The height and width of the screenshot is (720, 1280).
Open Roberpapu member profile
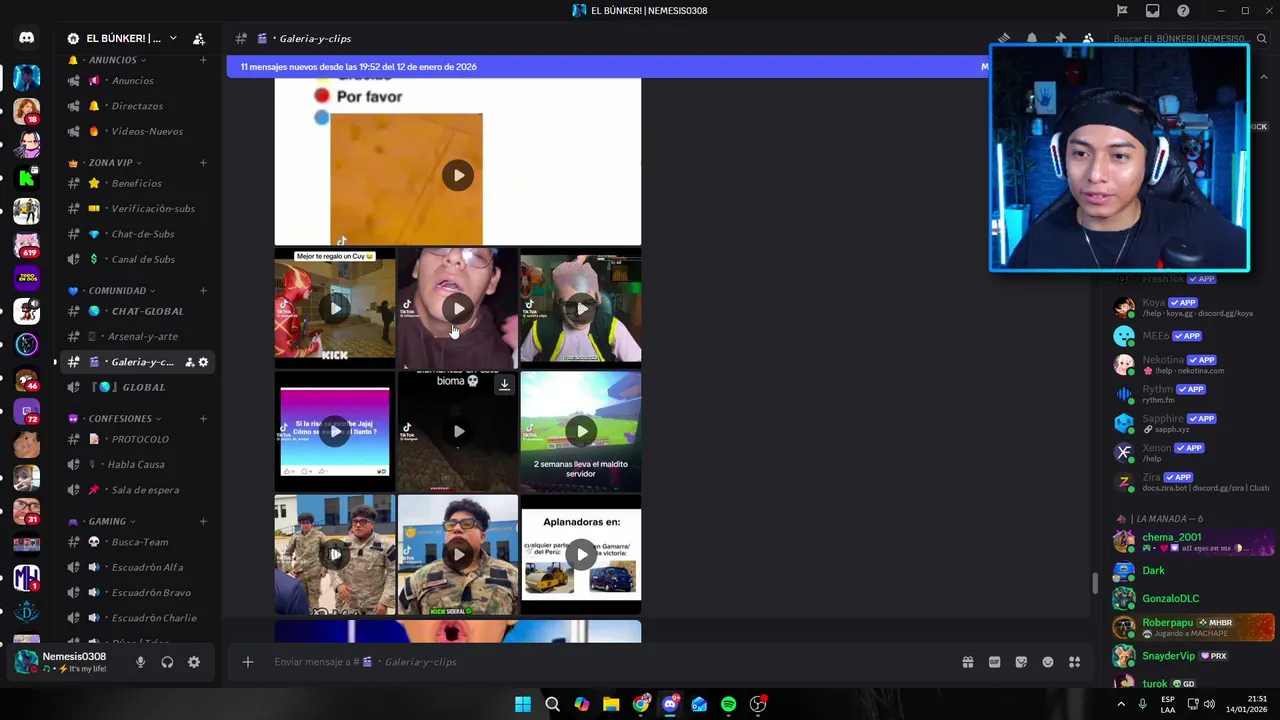tap(1192, 627)
